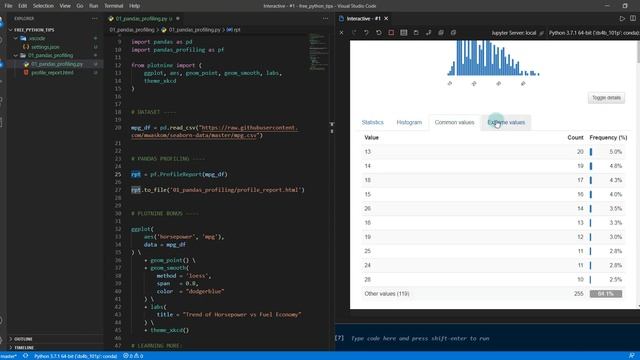
Task: Click the Toggle details button
Action: click(606, 98)
